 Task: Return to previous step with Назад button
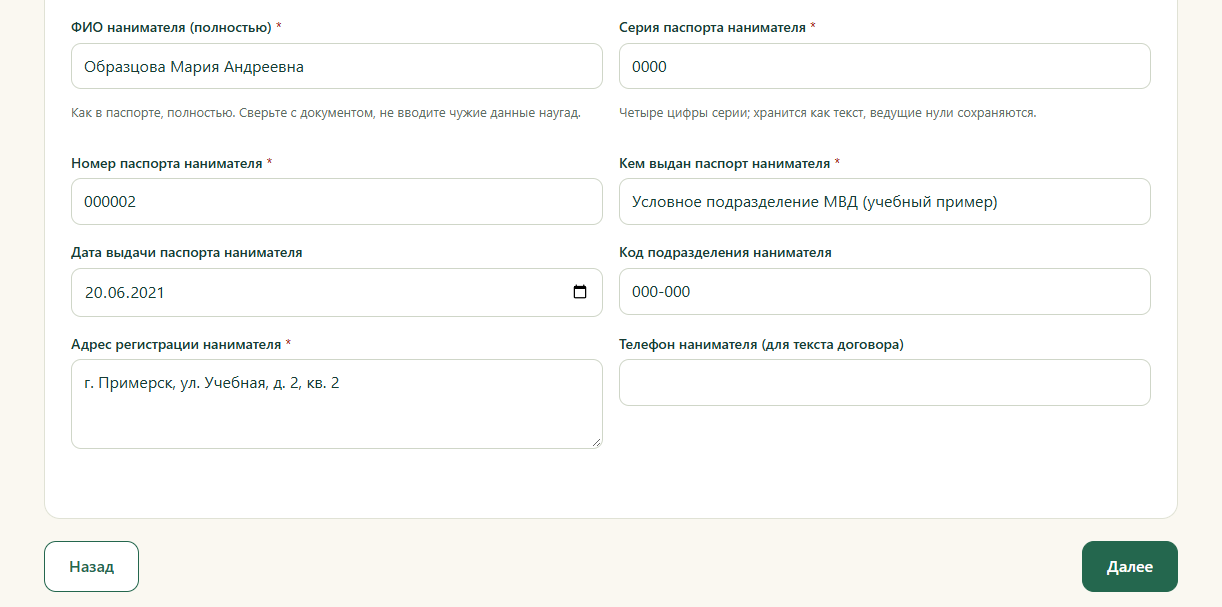coord(91,567)
